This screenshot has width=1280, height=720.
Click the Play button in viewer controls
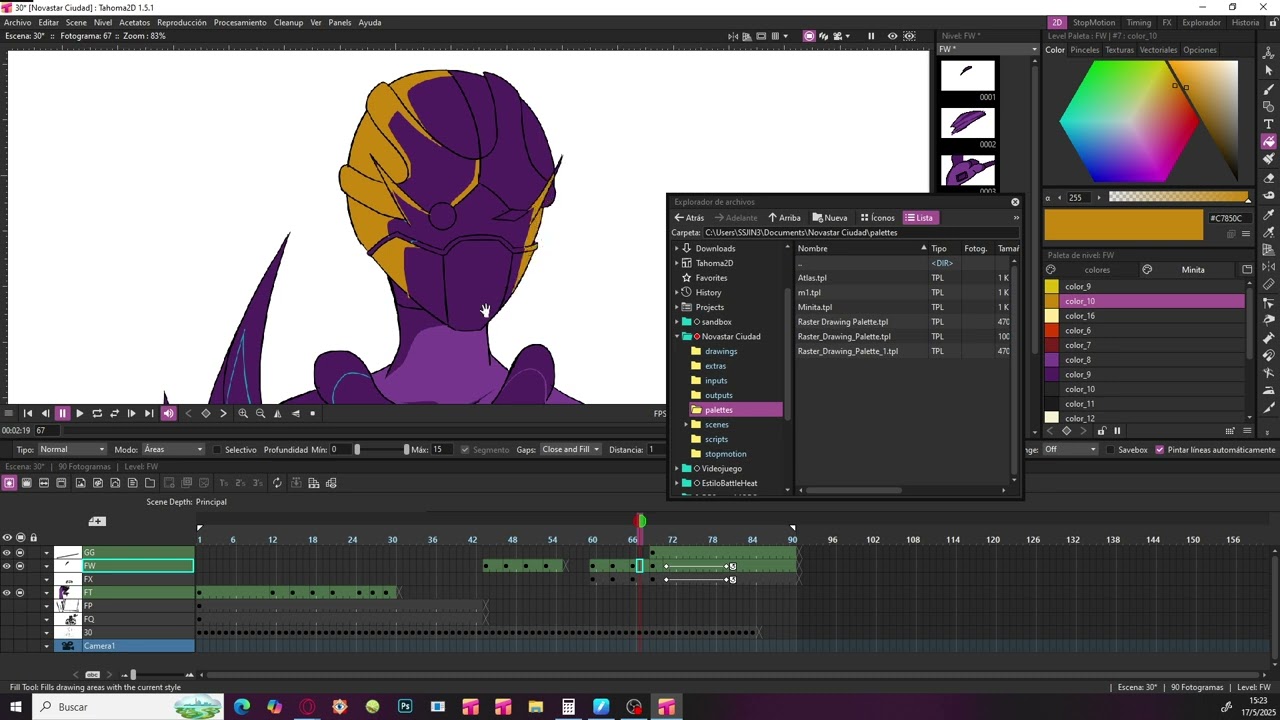[79, 413]
